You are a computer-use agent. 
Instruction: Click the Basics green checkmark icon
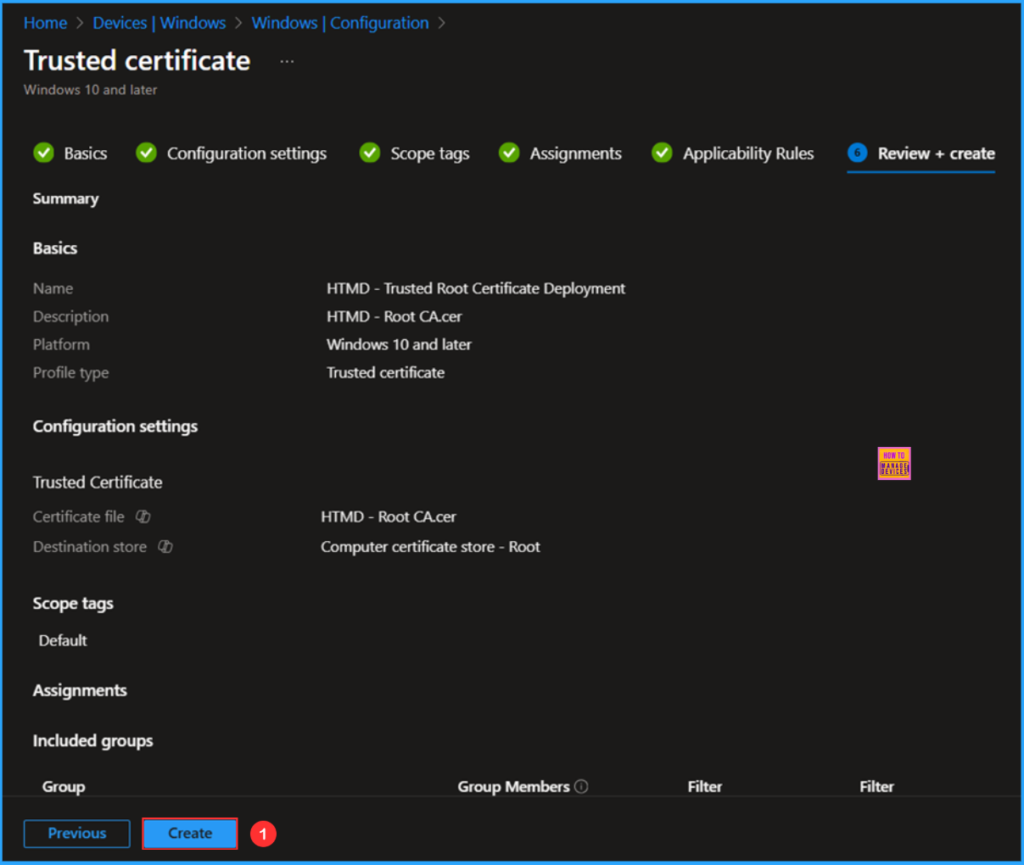[x=44, y=153]
